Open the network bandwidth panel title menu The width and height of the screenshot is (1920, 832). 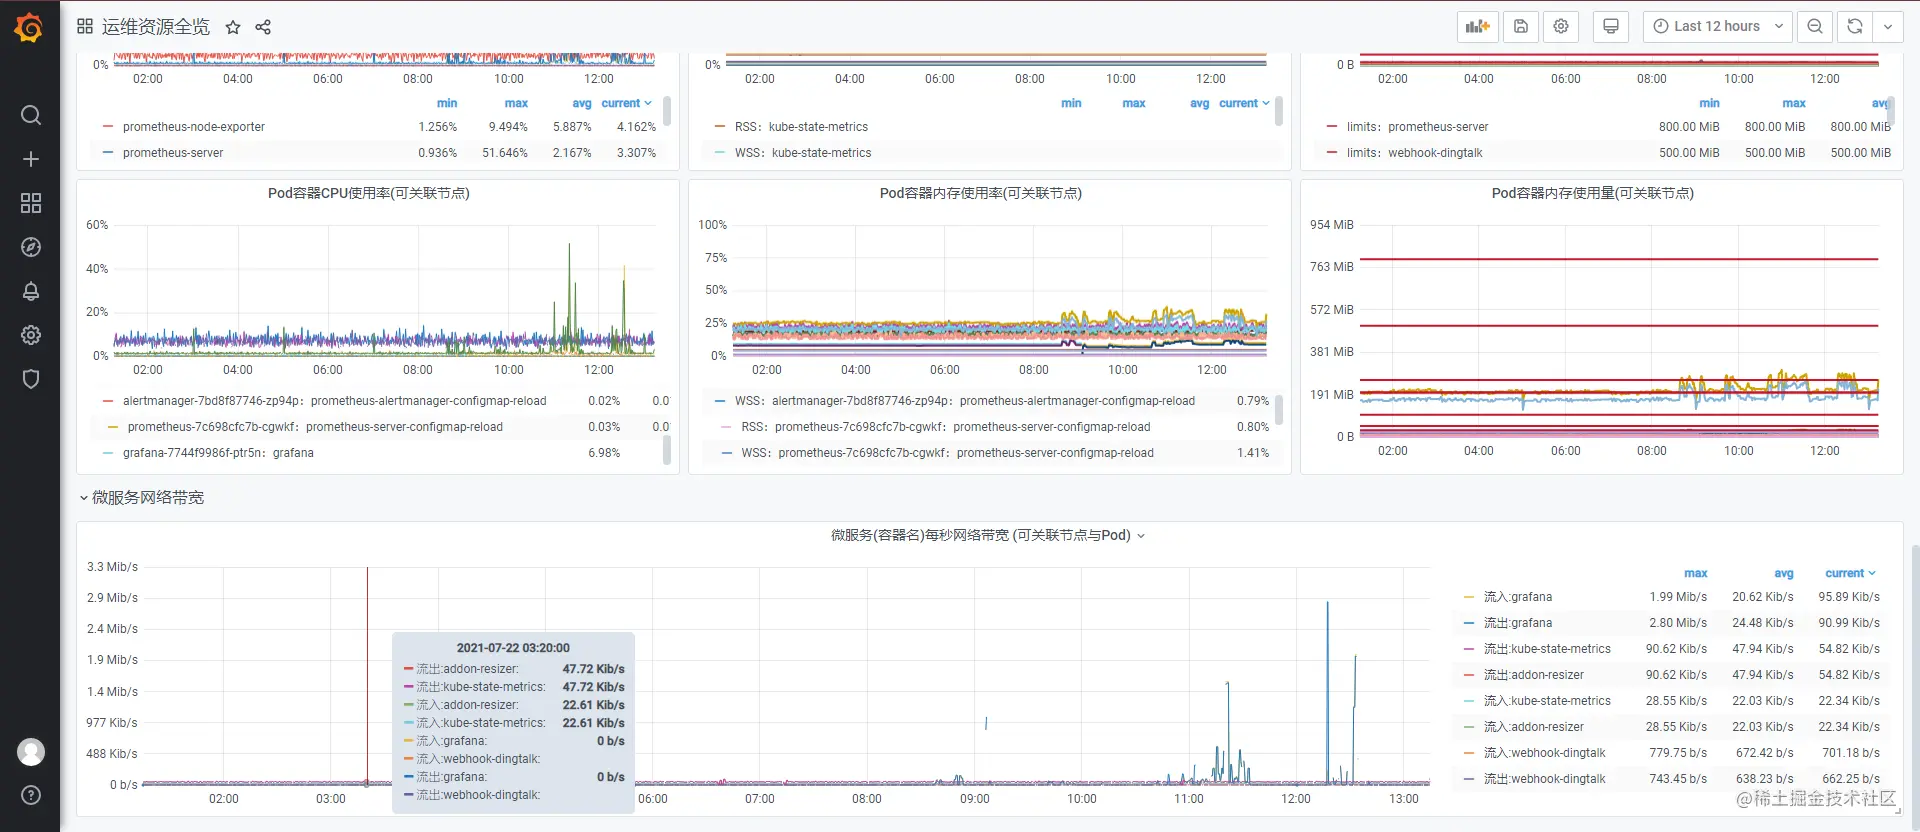click(x=988, y=536)
